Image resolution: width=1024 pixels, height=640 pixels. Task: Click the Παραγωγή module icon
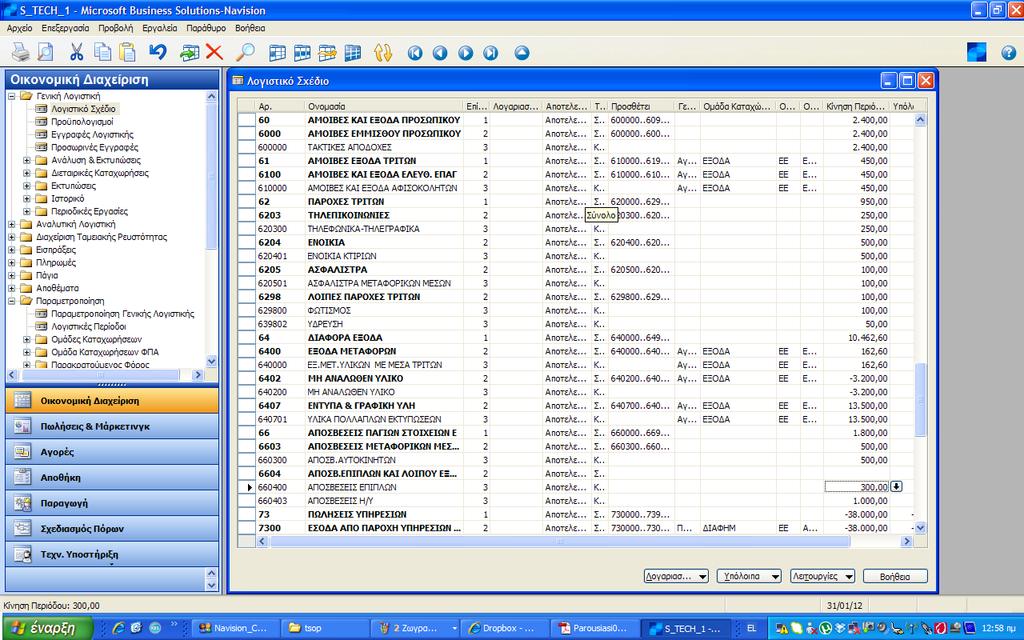coord(22,503)
